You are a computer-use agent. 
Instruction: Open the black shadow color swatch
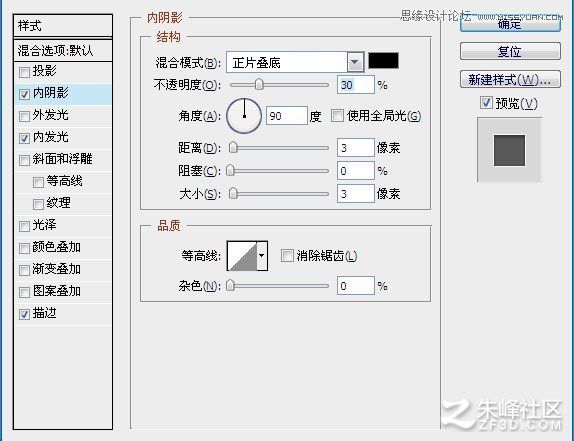click(x=383, y=61)
